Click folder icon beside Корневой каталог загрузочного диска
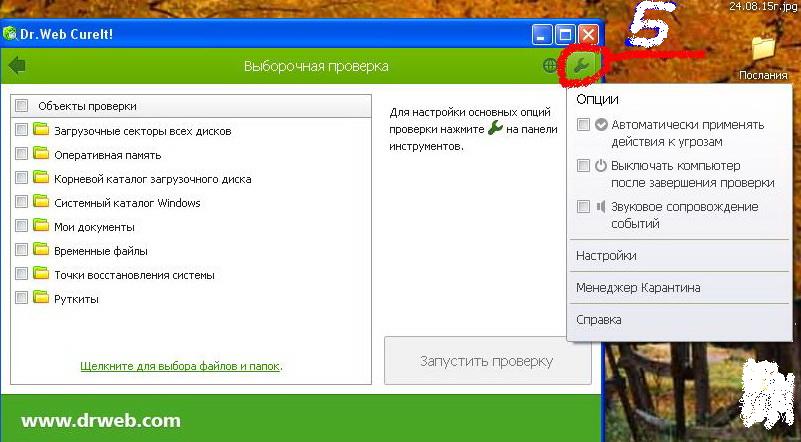The width and height of the screenshot is (801, 442). (x=41, y=177)
